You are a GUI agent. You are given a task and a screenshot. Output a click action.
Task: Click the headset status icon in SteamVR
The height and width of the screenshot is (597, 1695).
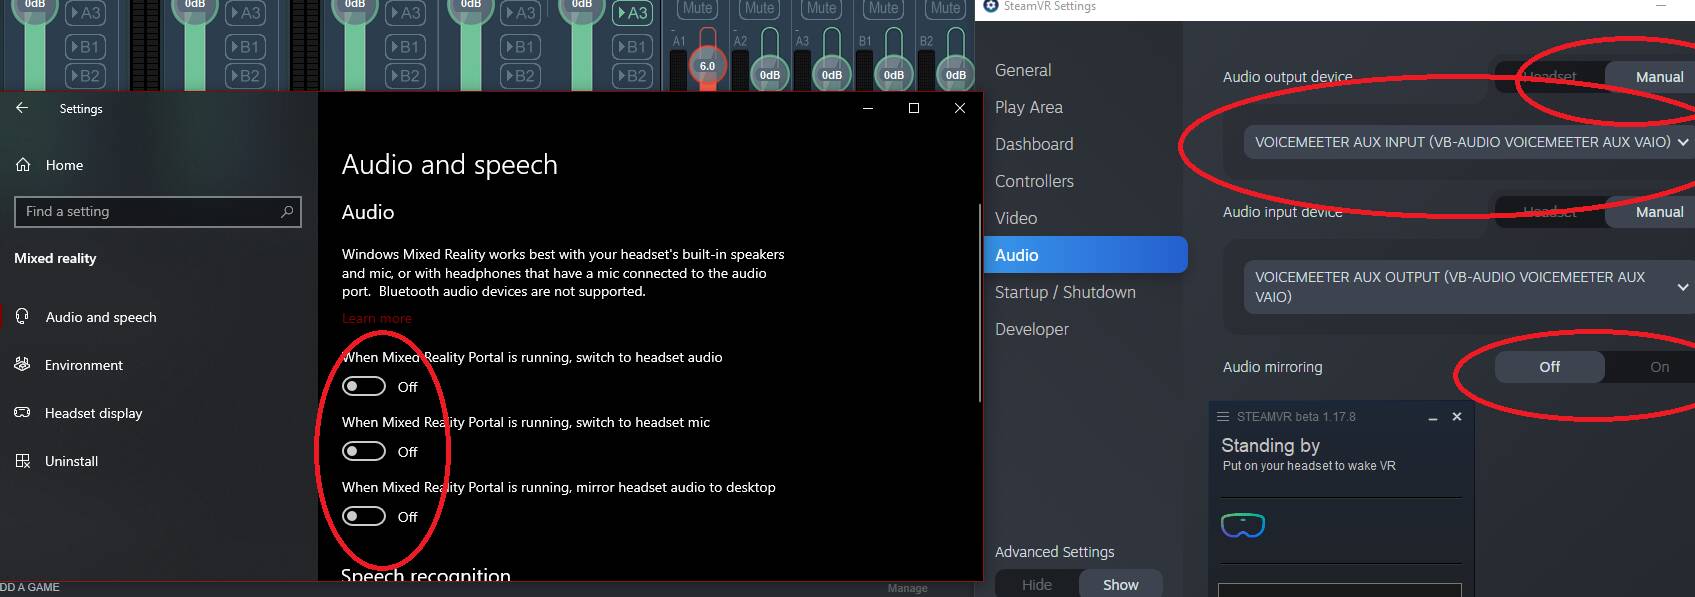[1243, 525]
